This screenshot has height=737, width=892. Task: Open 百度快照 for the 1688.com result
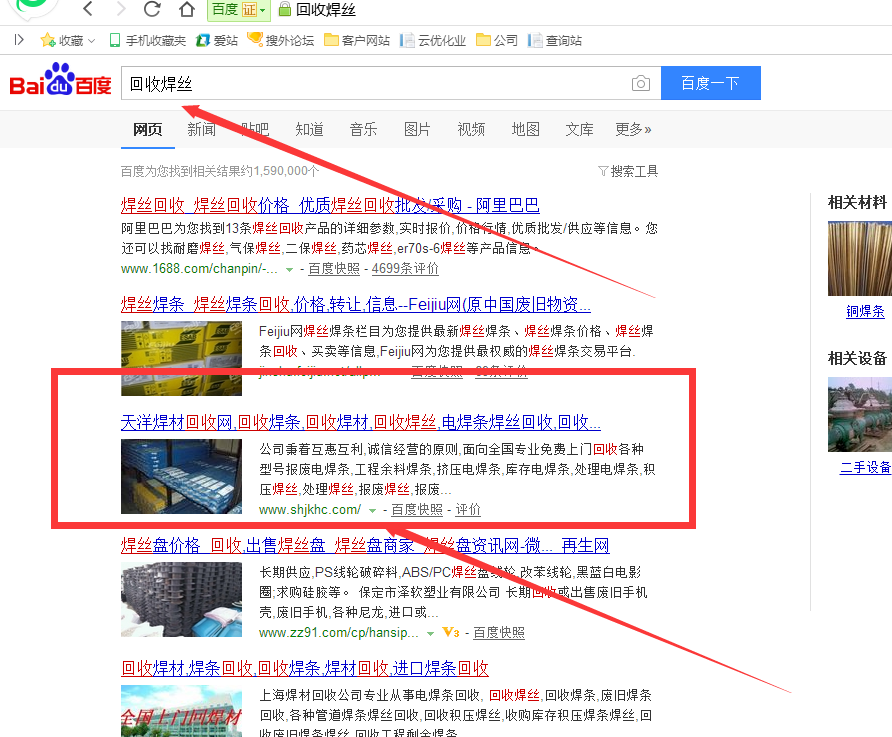click(333, 269)
